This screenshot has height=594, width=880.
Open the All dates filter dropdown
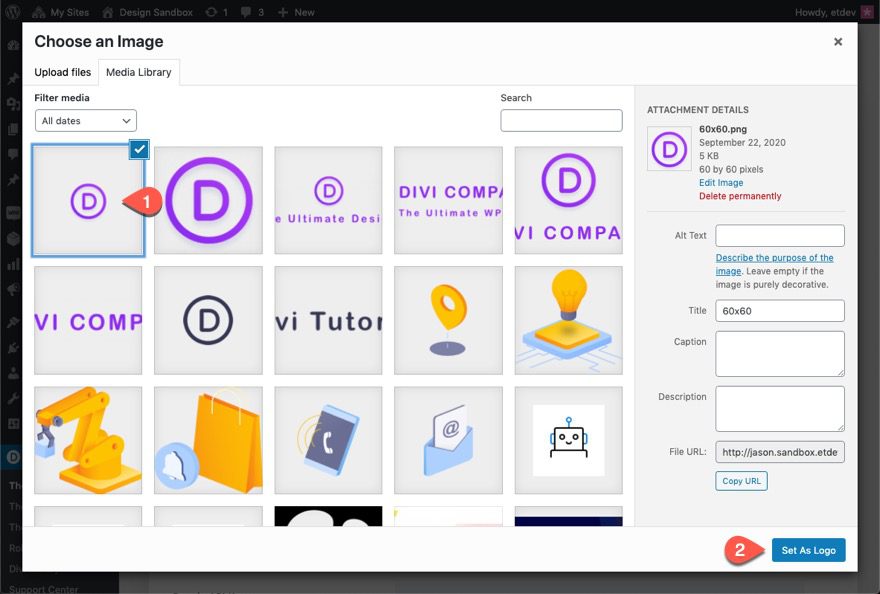(85, 120)
